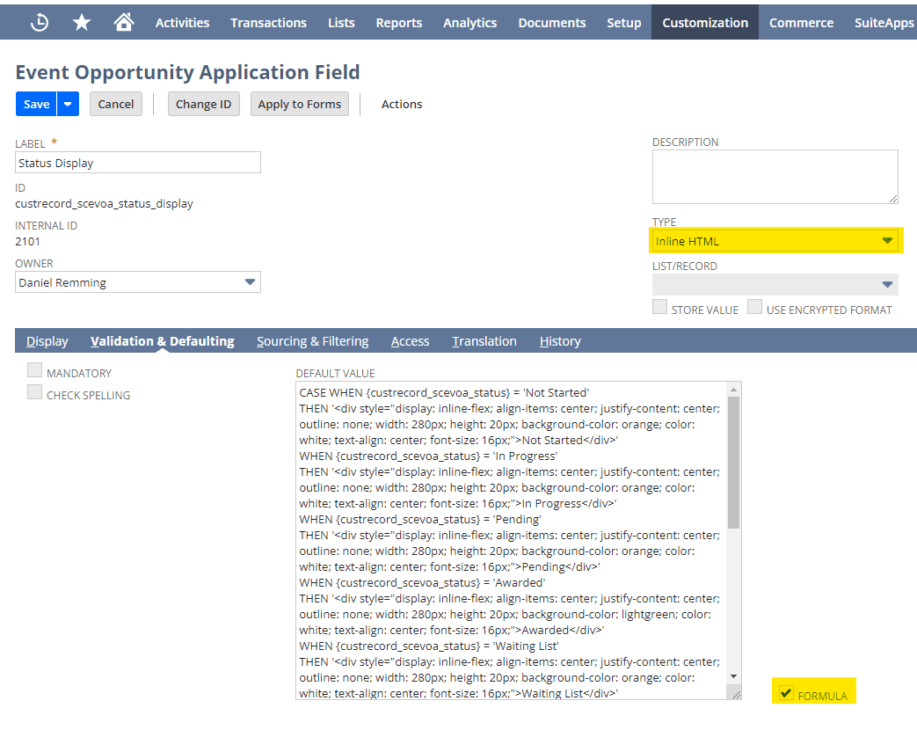917x730 pixels.
Task: Switch to the Setup menu
Action: click(623, 22)
